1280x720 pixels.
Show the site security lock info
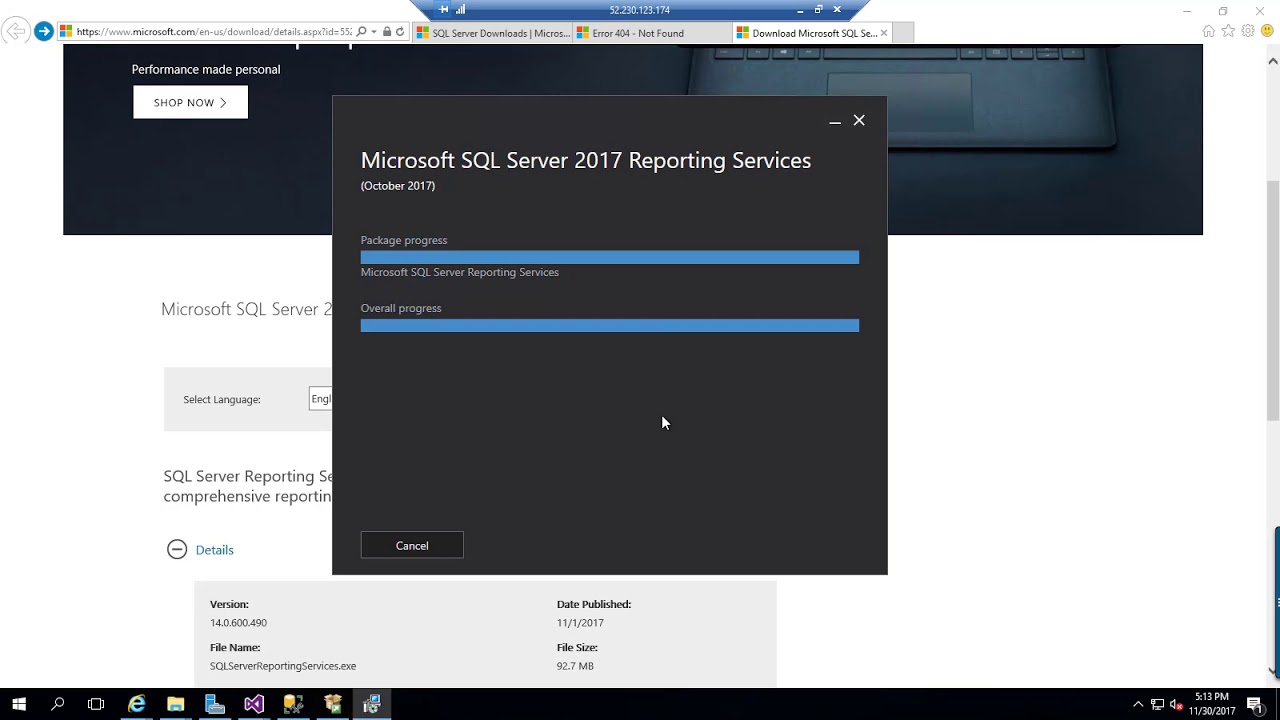(x=387, y=32)
